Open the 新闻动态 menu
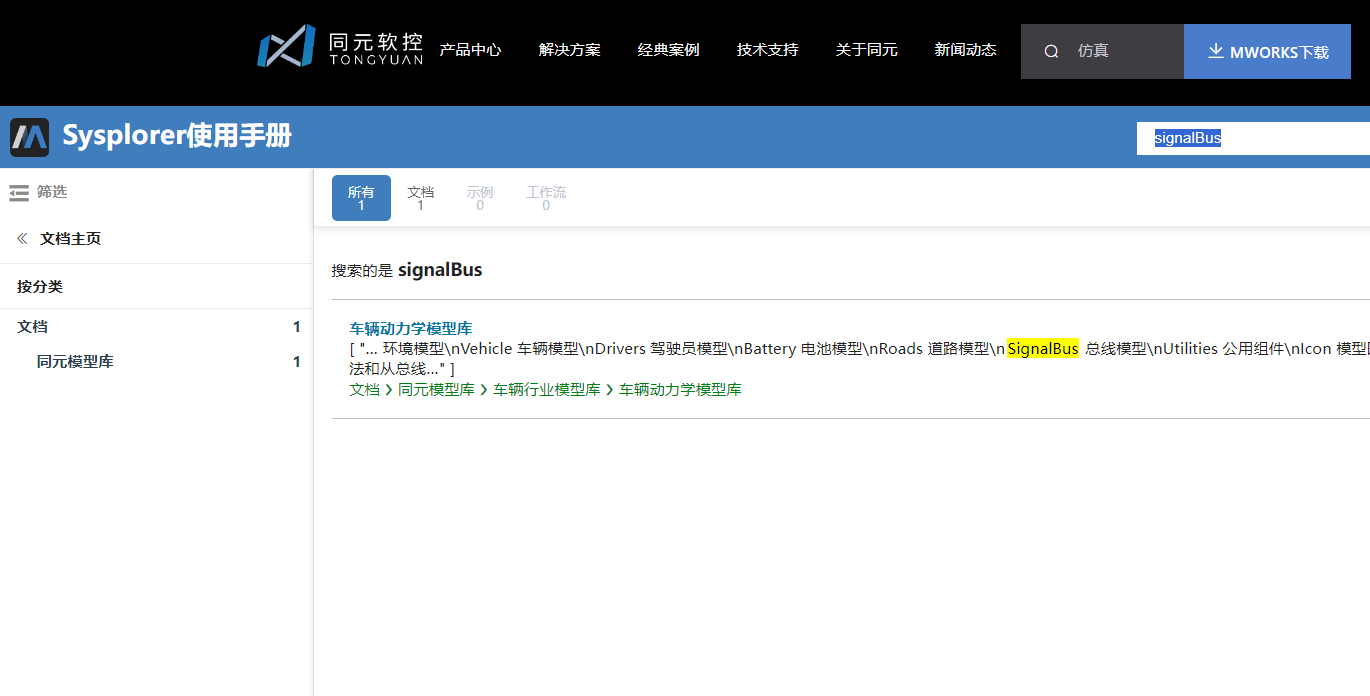The height and width of the screenshot is (696, 1370). tap(966, 50)
